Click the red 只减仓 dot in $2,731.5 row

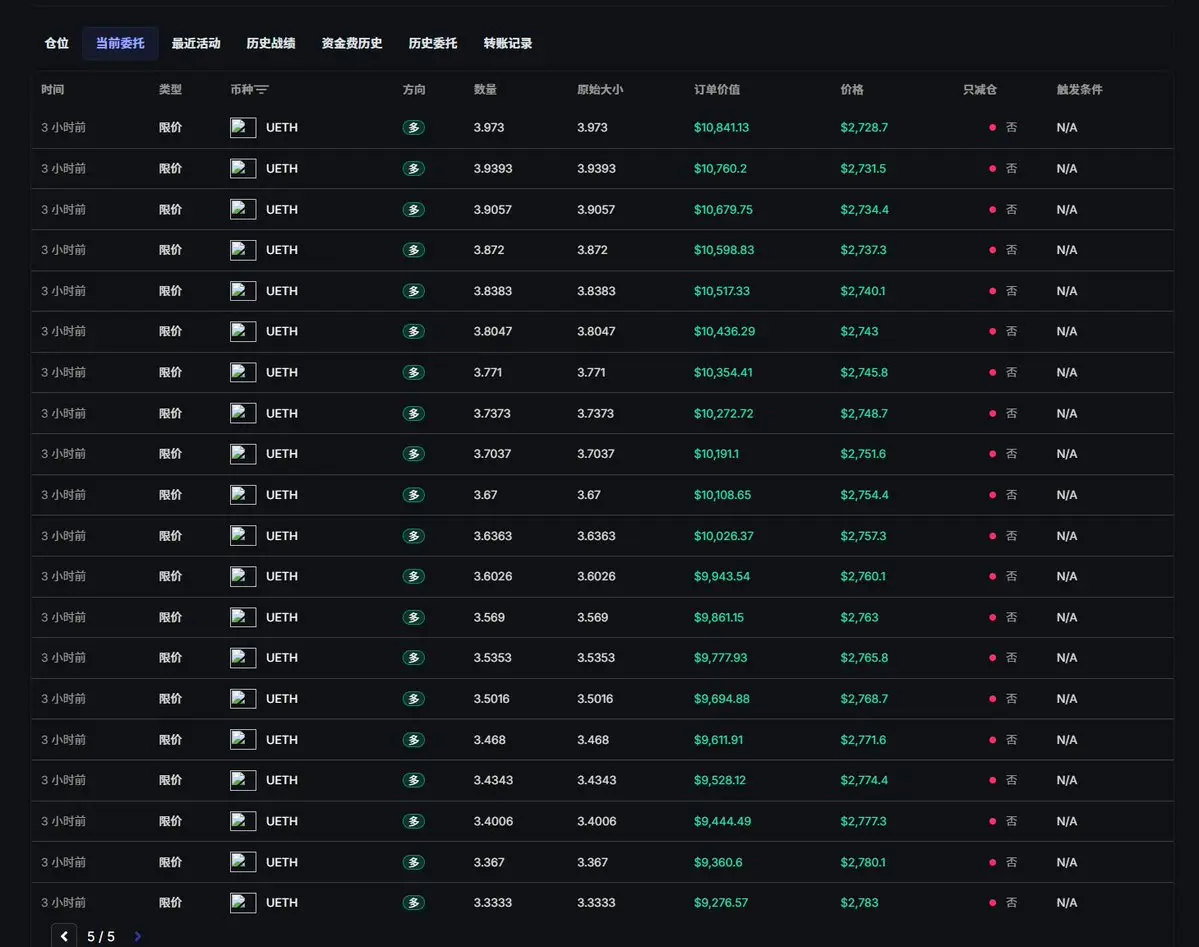pos(992,169)
